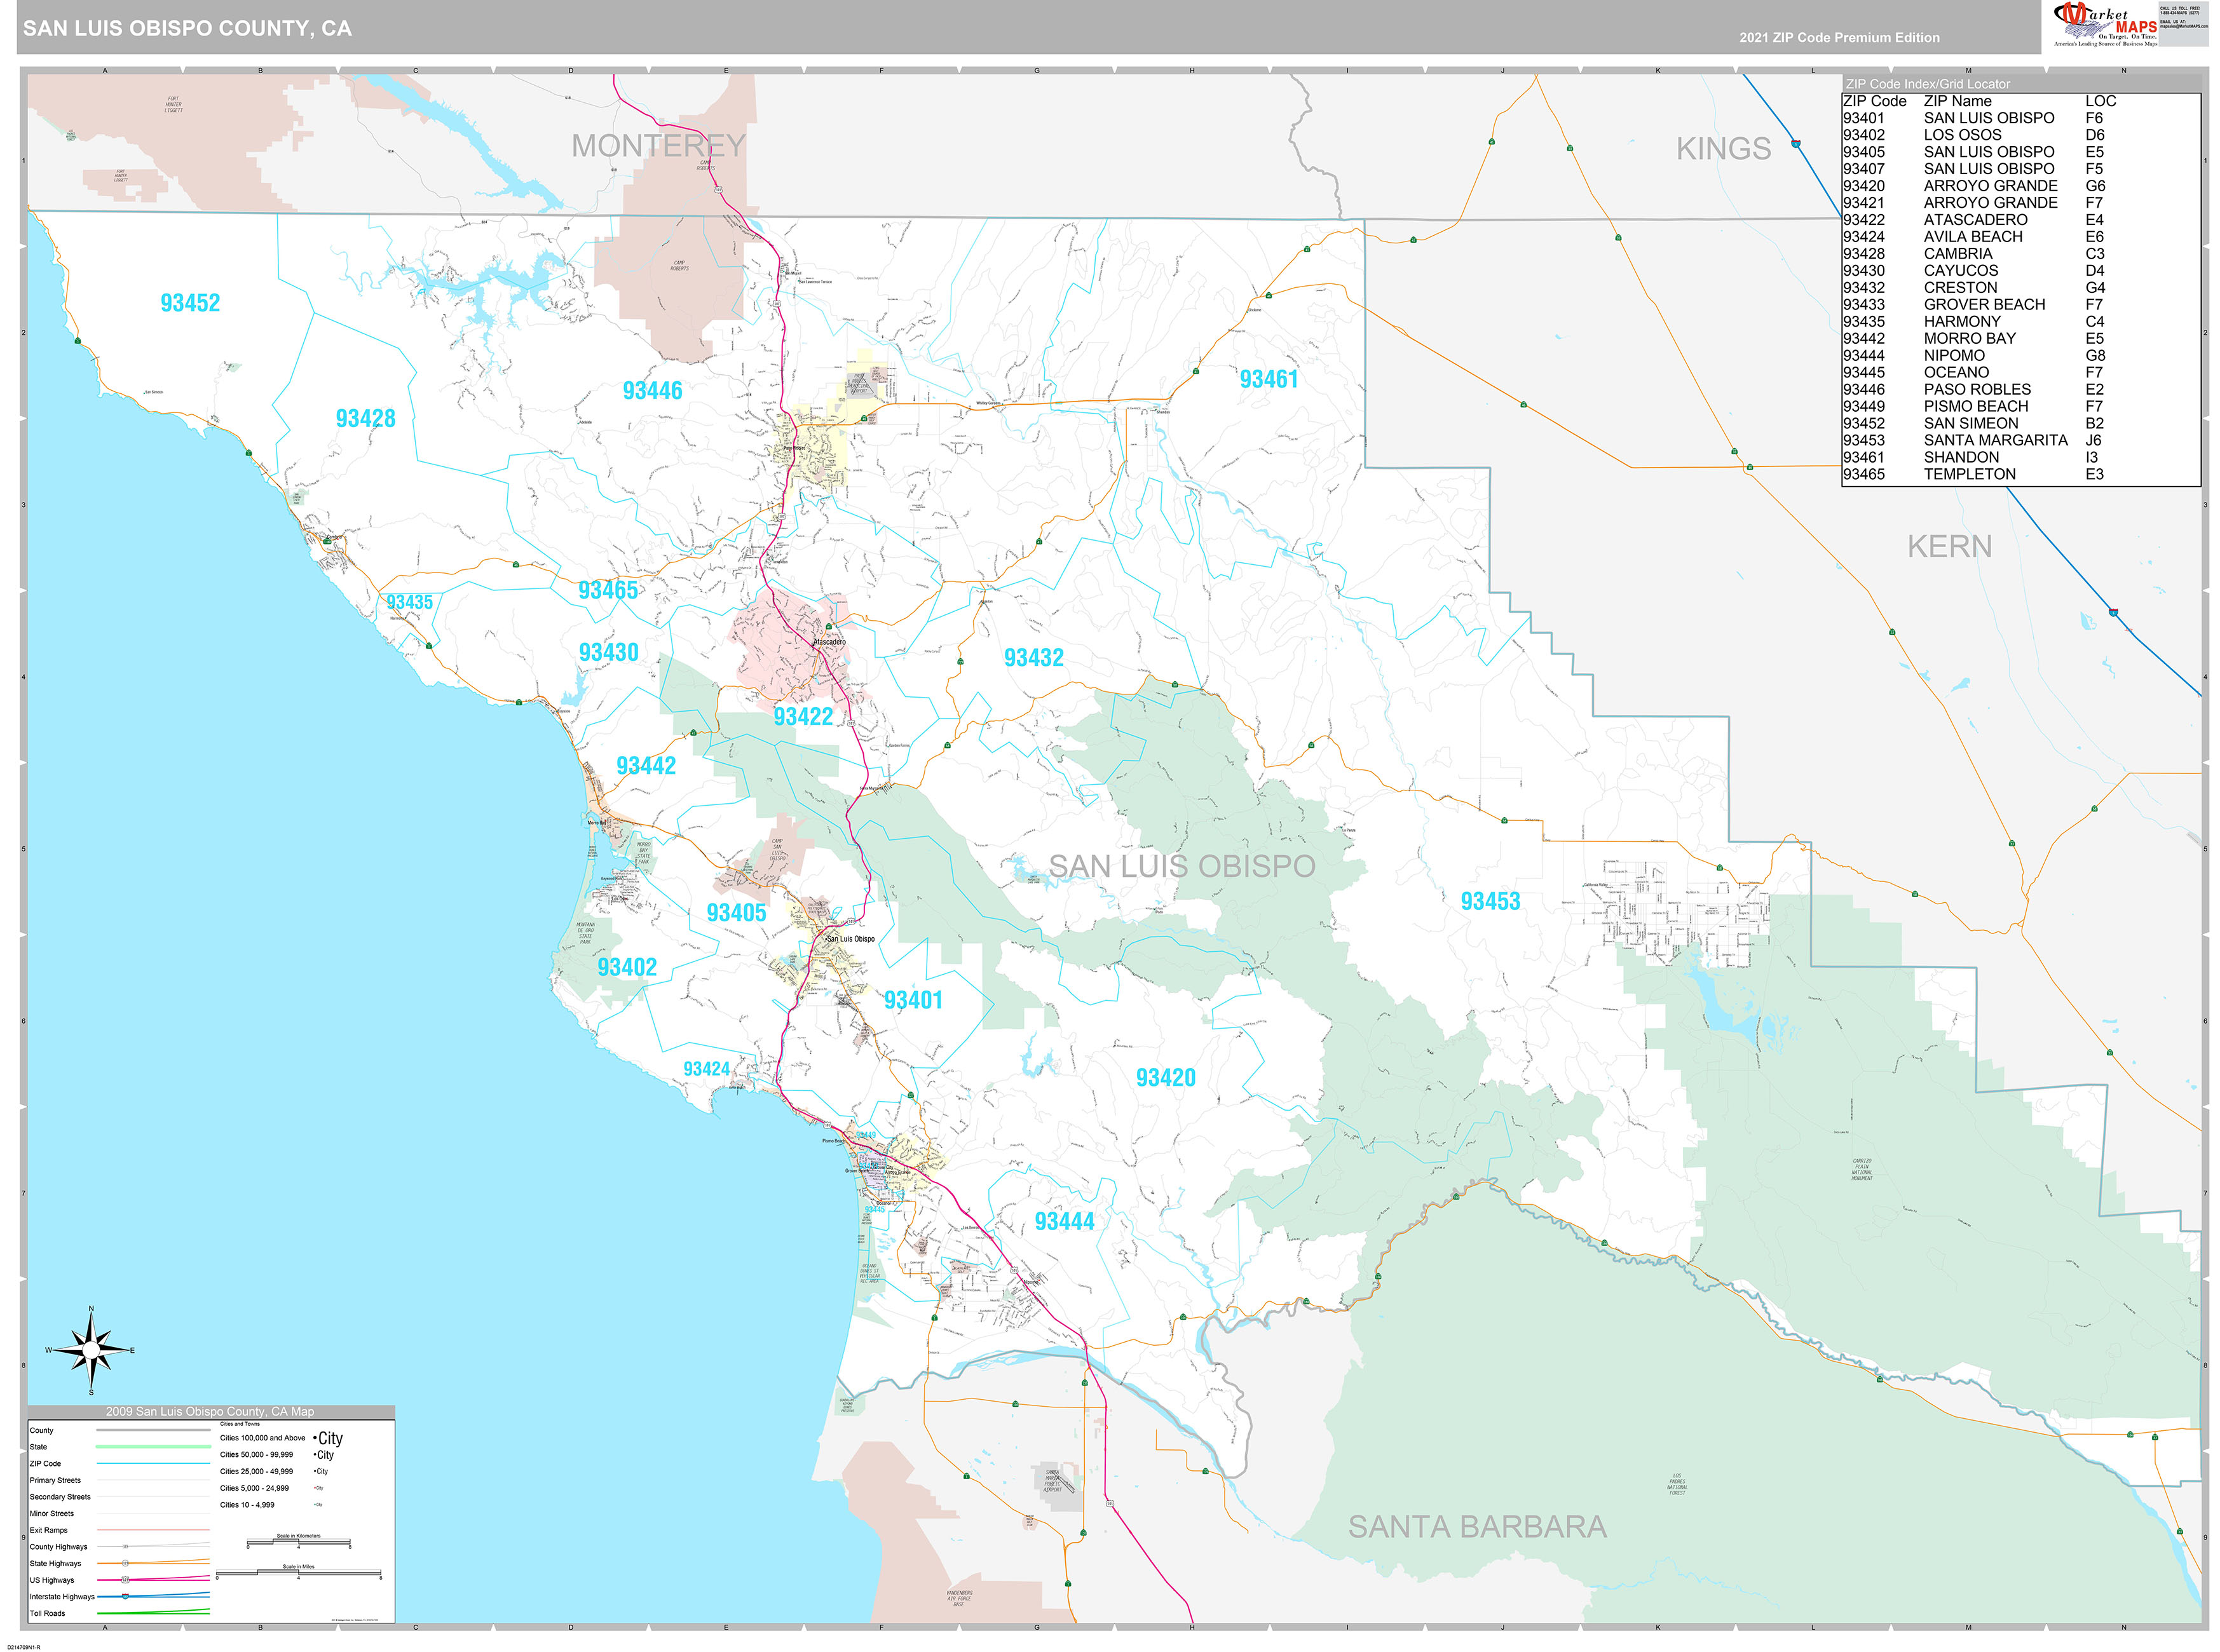Click the Atascadero city label on the map
2220x1652 pixels.
point(829,642)
